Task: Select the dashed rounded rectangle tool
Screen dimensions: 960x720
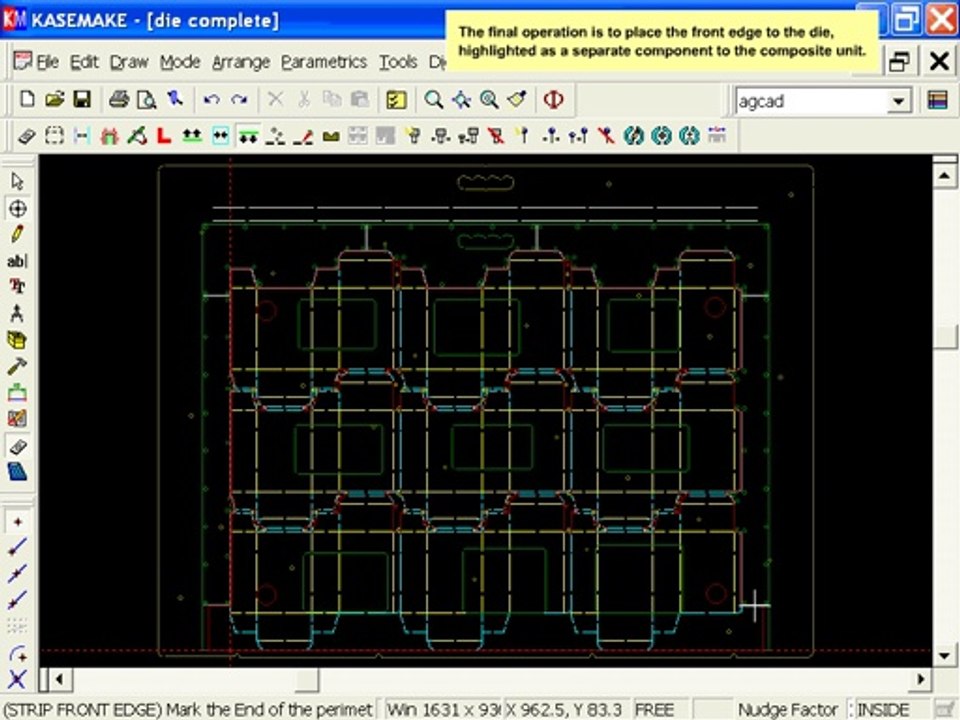Action: click(54, 135)
